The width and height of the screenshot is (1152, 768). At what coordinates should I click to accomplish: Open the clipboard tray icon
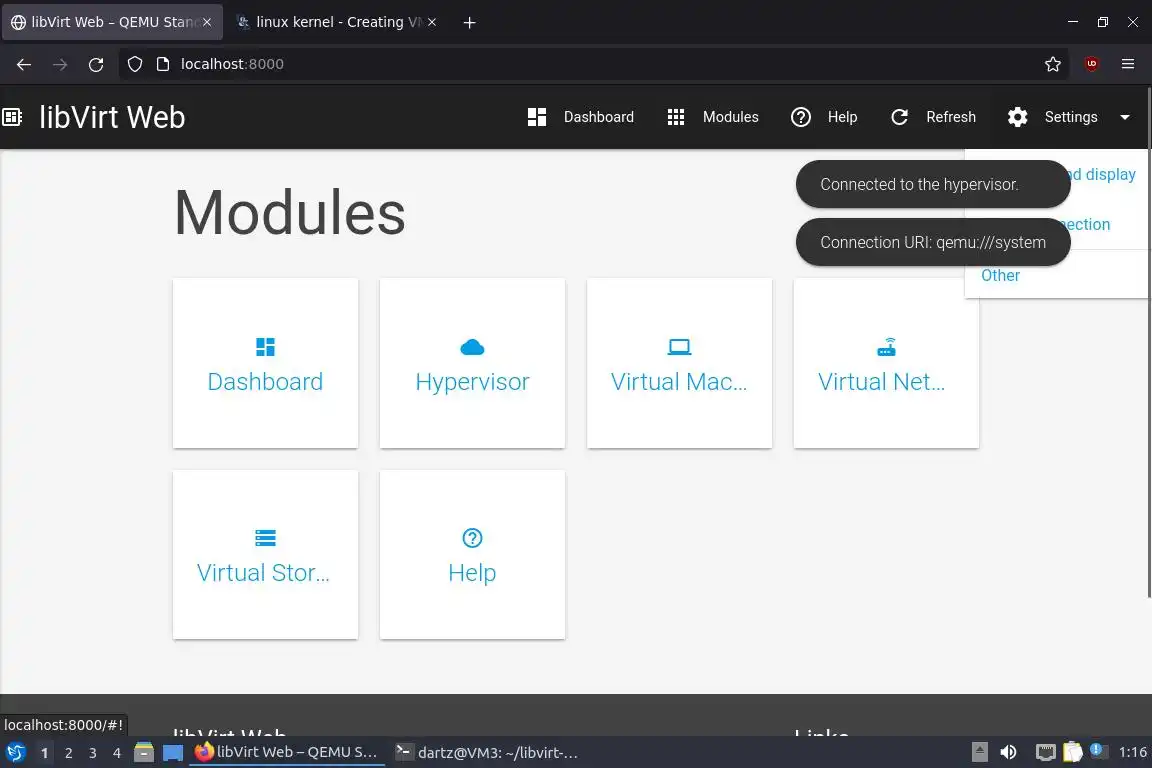(1073, 752)
